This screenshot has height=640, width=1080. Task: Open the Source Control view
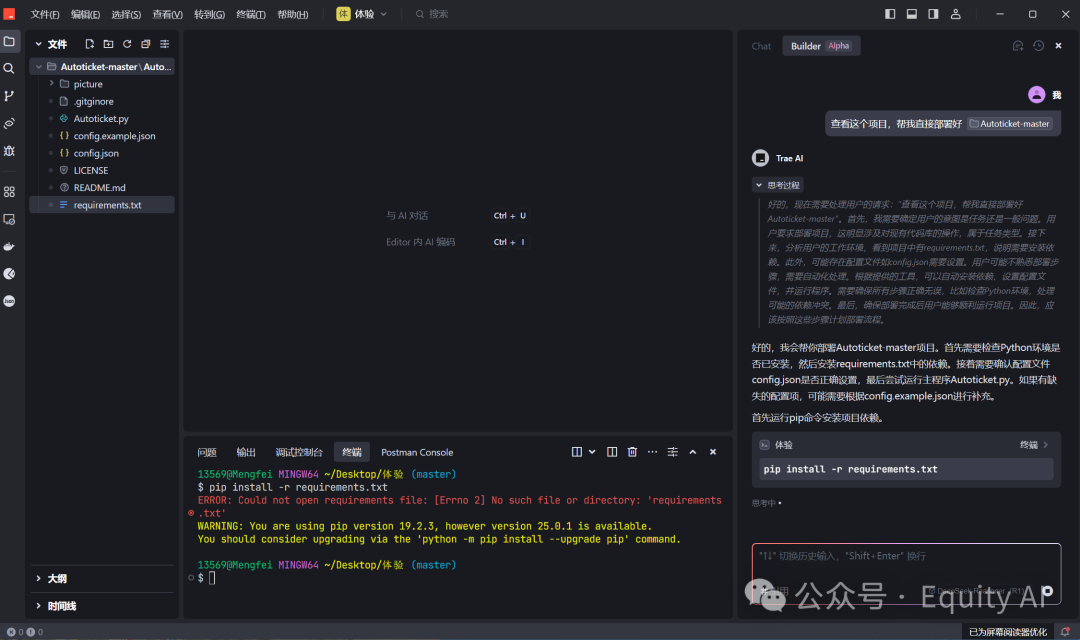[x=9, y=96]
